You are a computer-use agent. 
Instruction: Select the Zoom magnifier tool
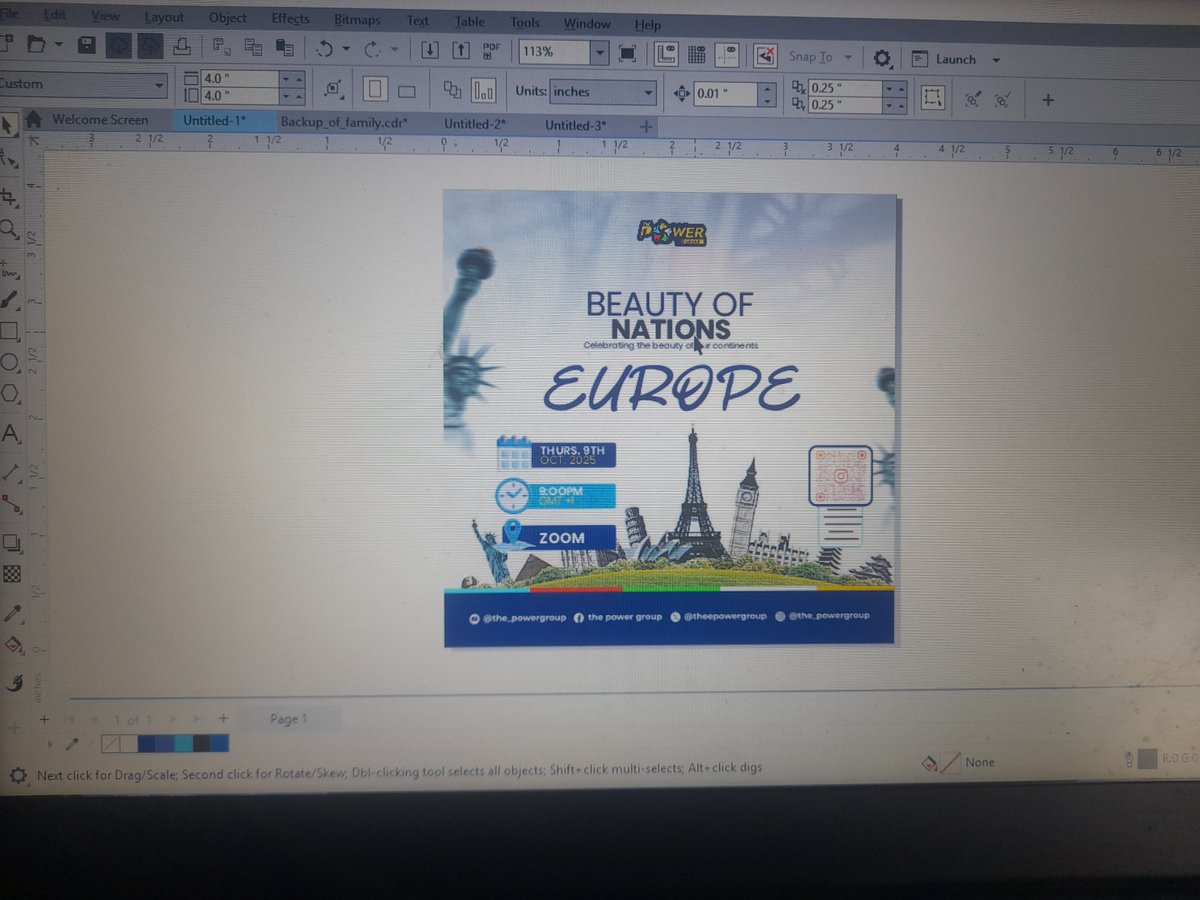tap(9, 230)
